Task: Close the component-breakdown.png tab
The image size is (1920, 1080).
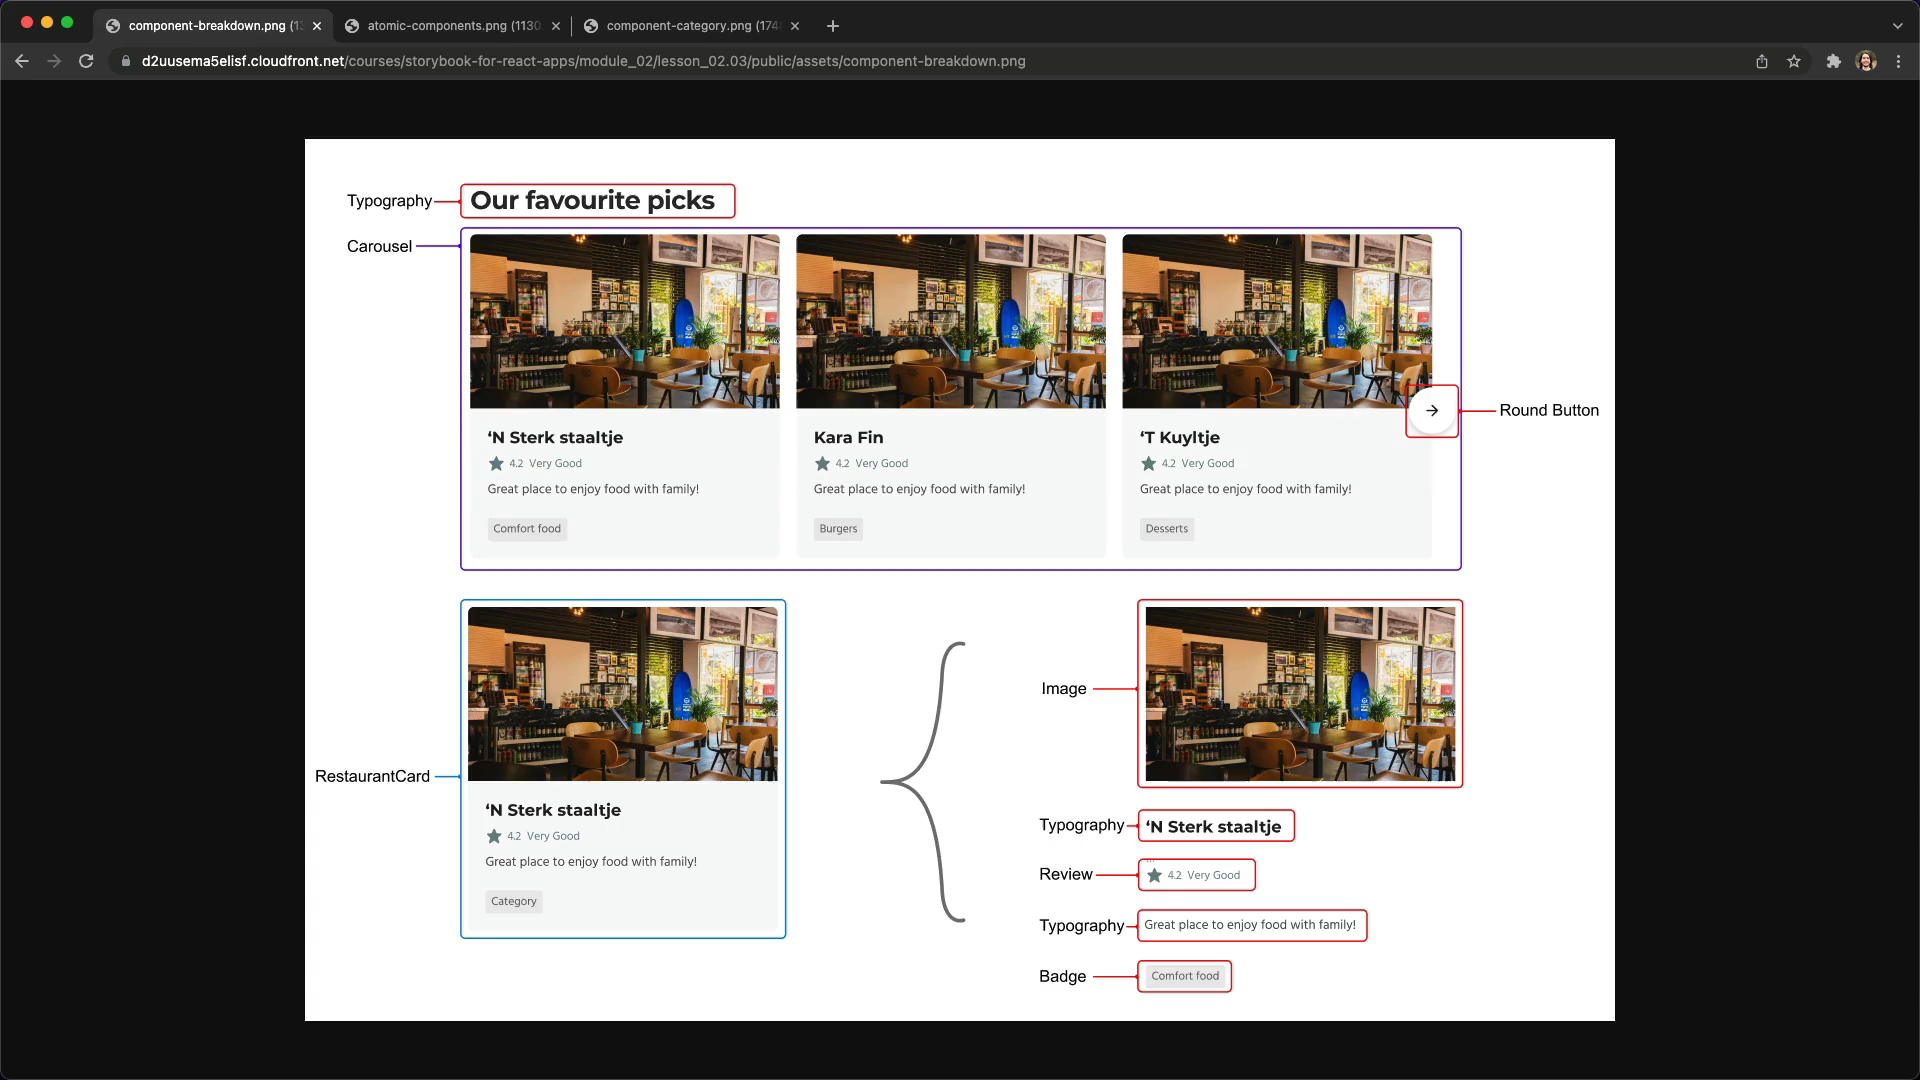Action: pyautogui.click(x=317, y=26)
